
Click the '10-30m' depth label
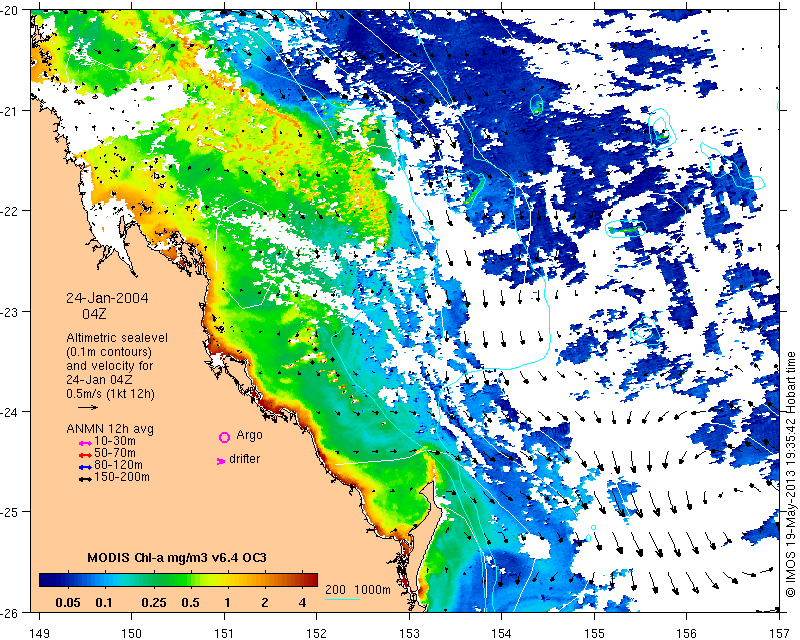pos(115,440)
